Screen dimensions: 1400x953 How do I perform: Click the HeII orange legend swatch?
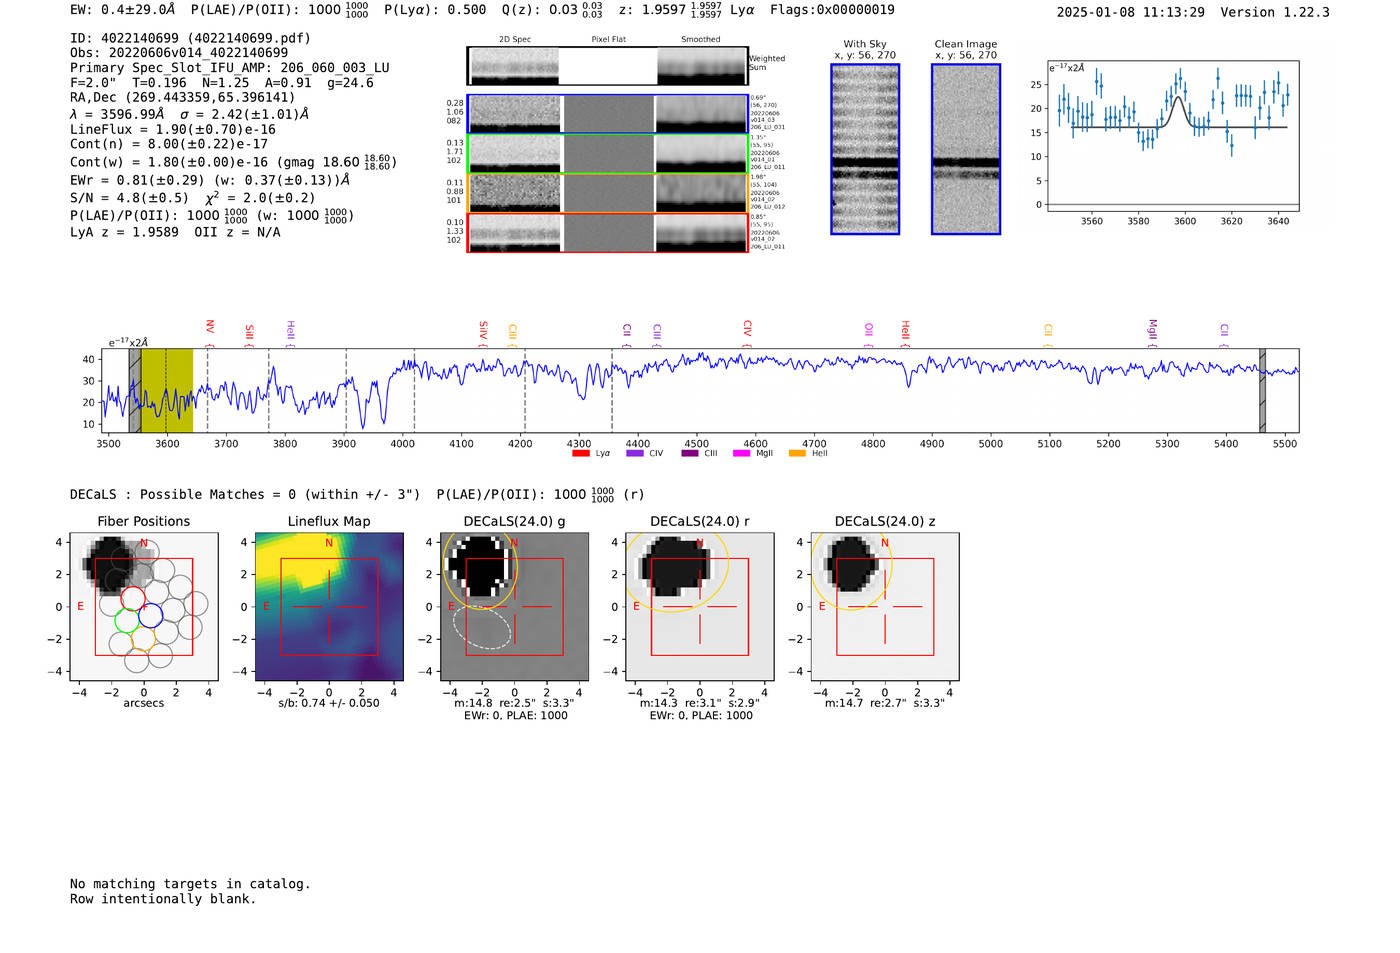coord(797,454)
